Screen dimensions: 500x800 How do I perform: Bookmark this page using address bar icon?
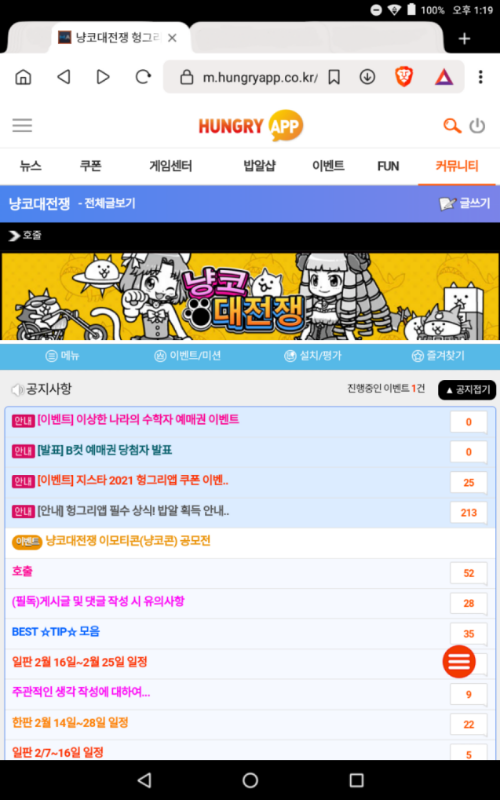pyautogui.click(x=334, y=77)
